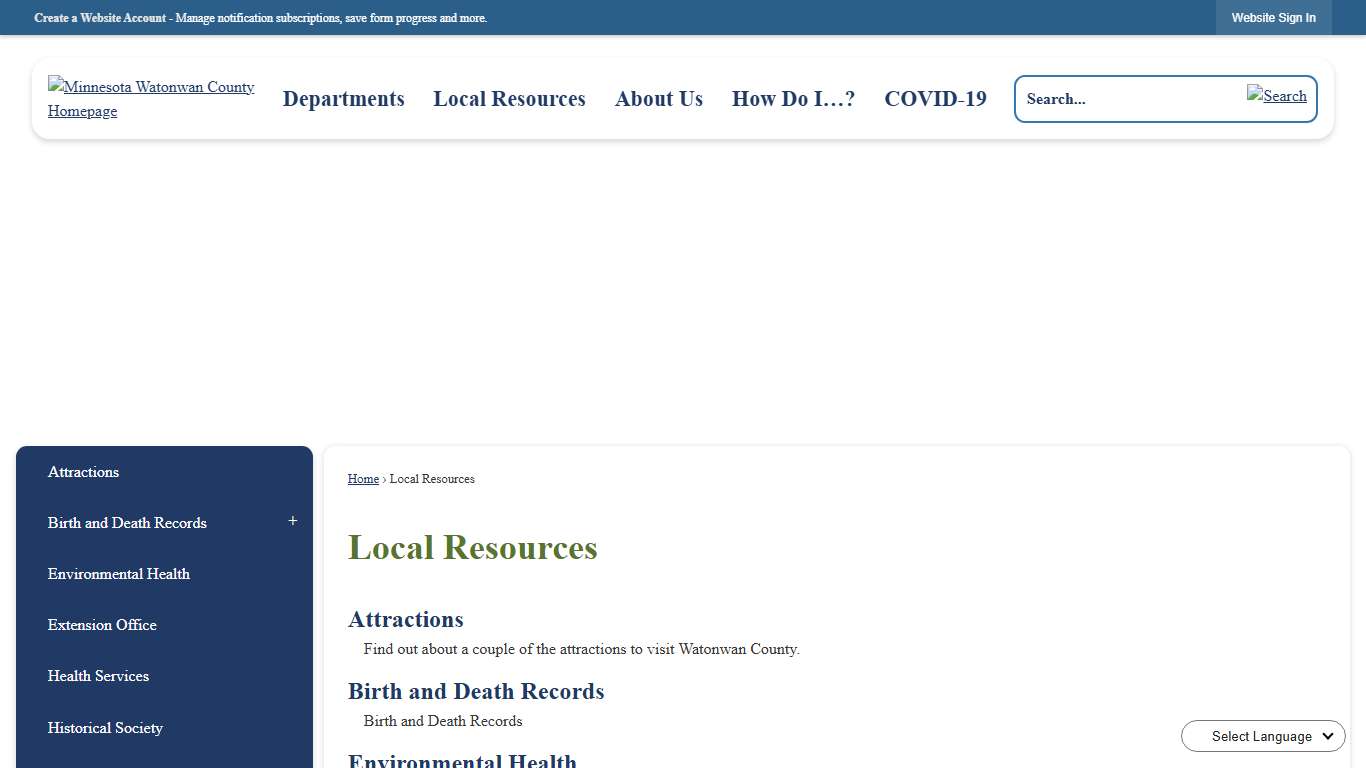Open the Birth and Death Records heading link
1366x768 pixels.
click(x=476, y=691)
